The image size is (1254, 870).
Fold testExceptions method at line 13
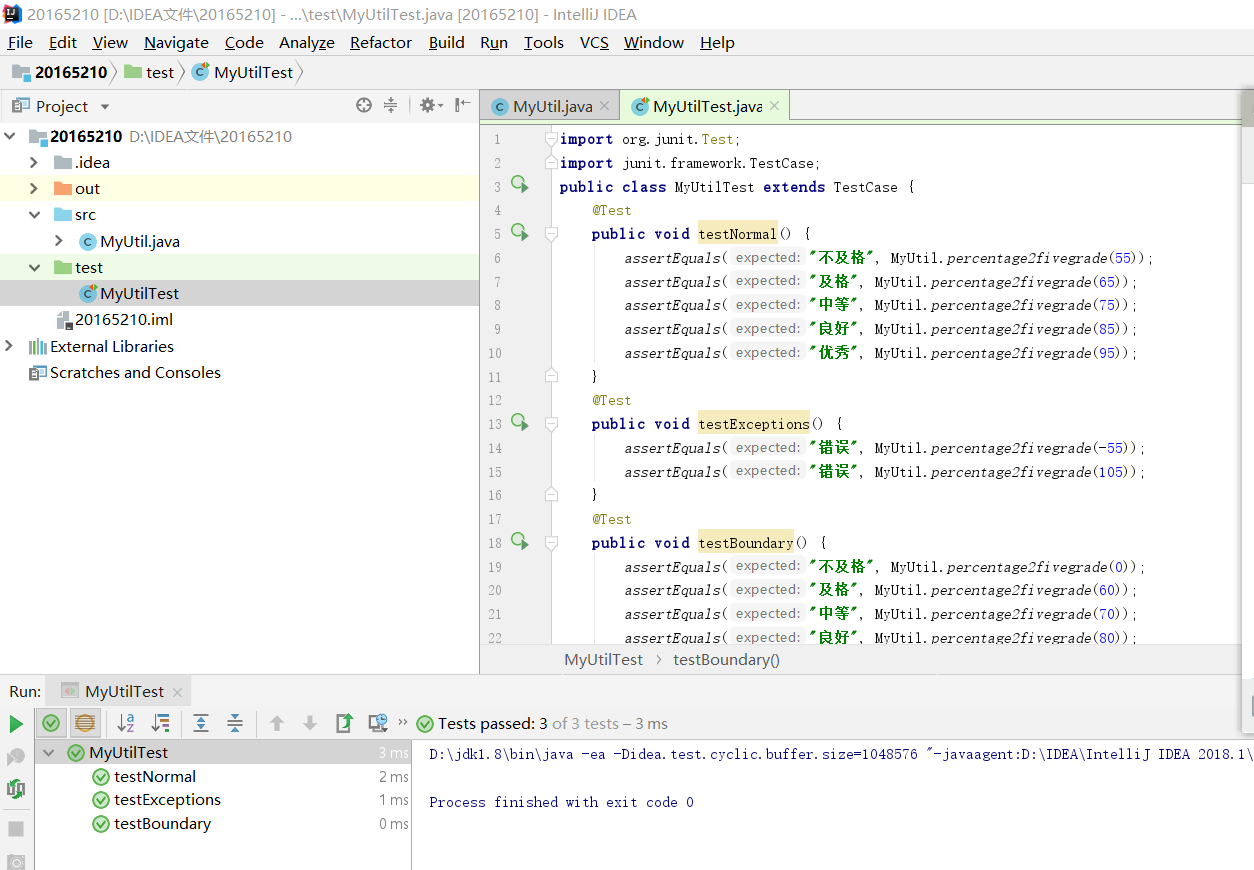coord(551,423)
